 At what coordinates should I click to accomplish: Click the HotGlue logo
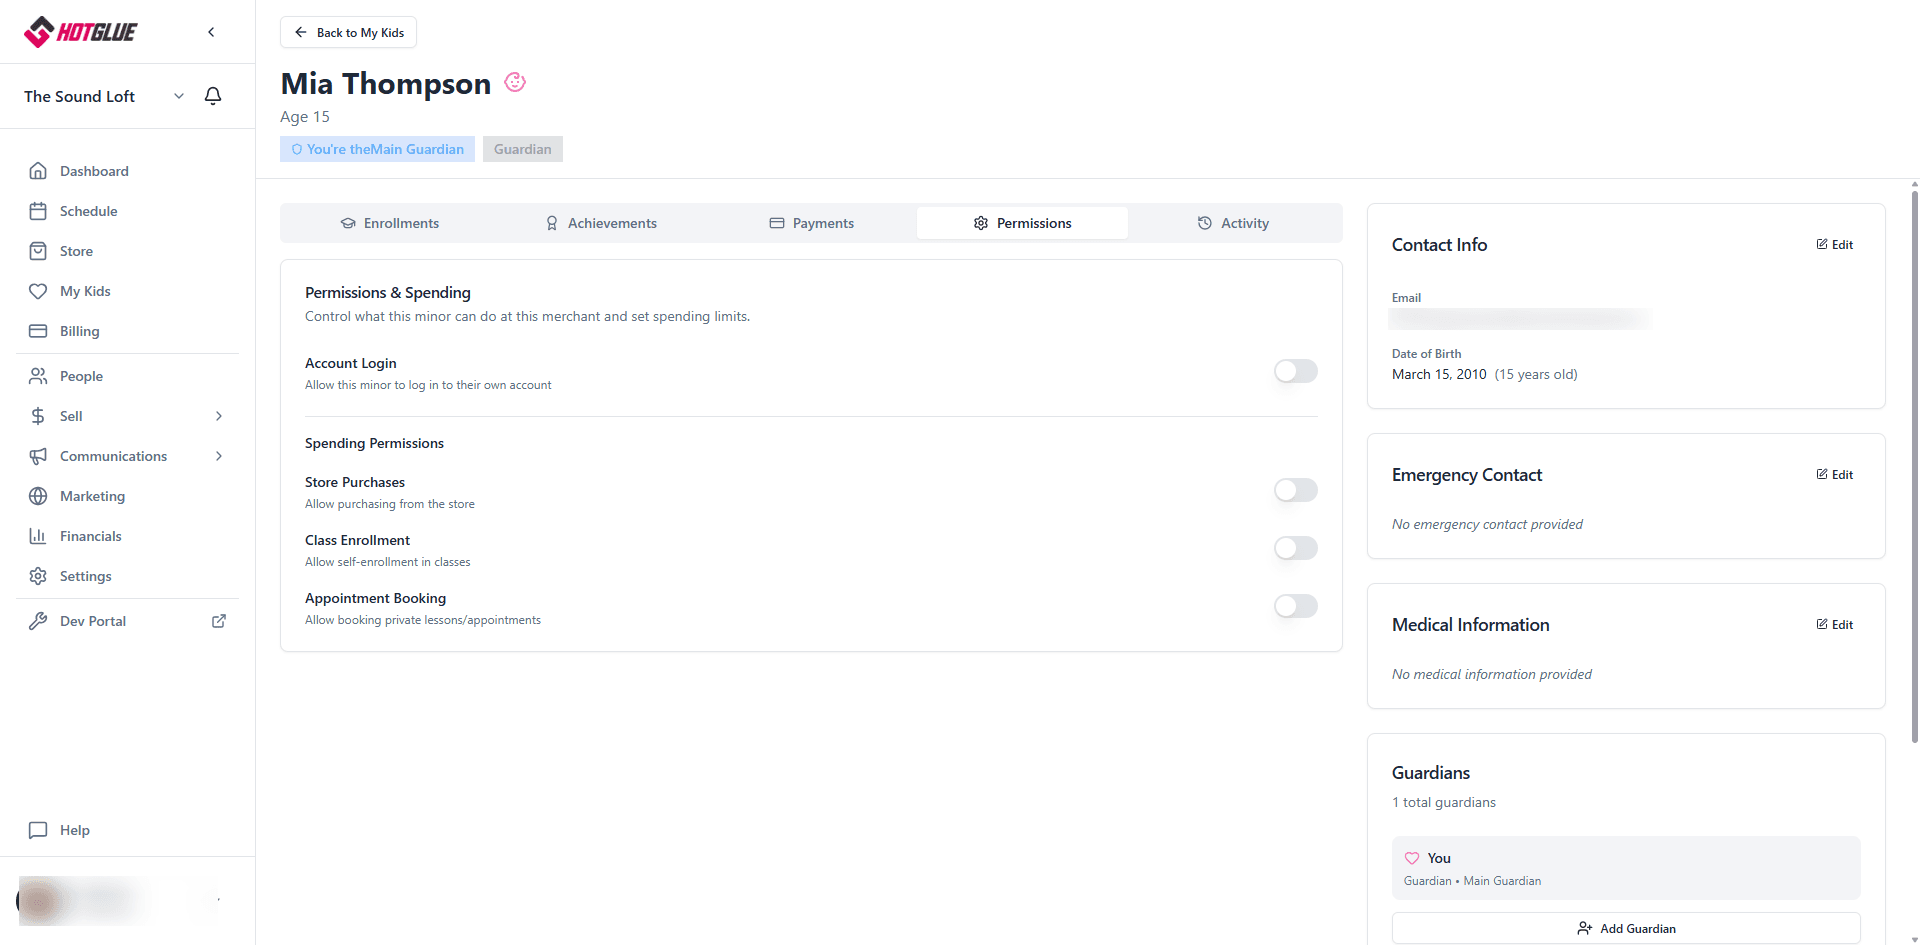(81, 32)
